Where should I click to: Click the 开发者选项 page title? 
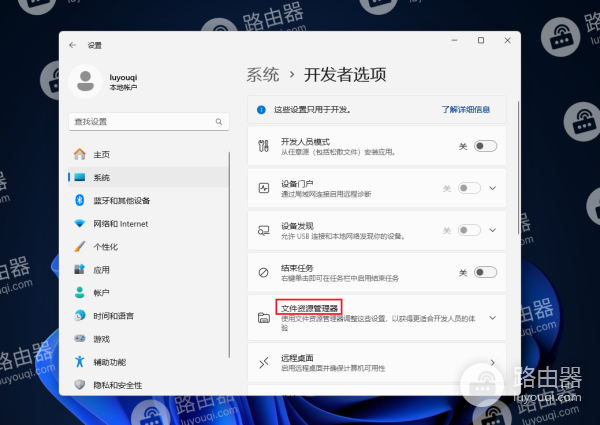[345, 75]
